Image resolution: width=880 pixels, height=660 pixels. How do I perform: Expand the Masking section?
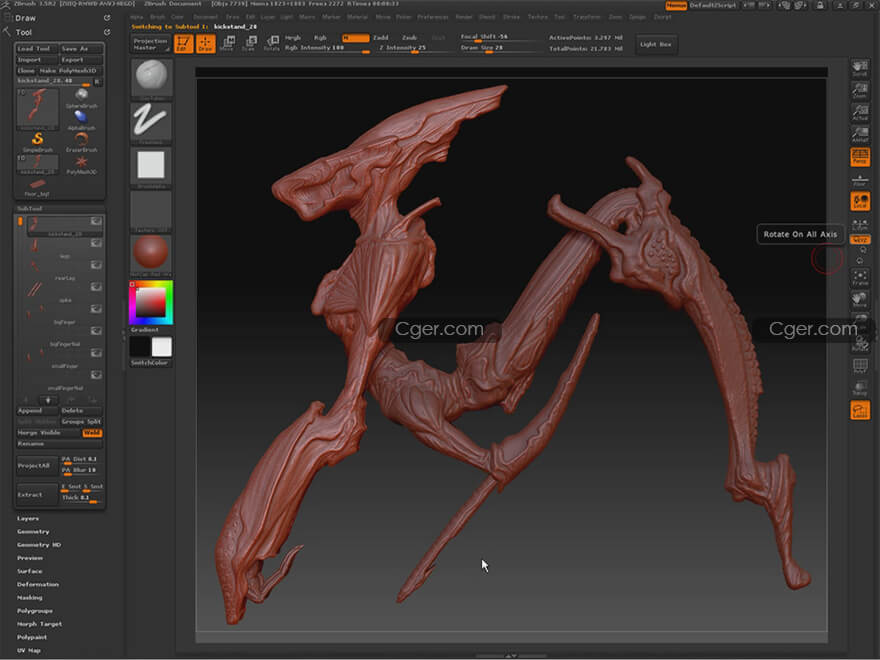click(30, 598)
